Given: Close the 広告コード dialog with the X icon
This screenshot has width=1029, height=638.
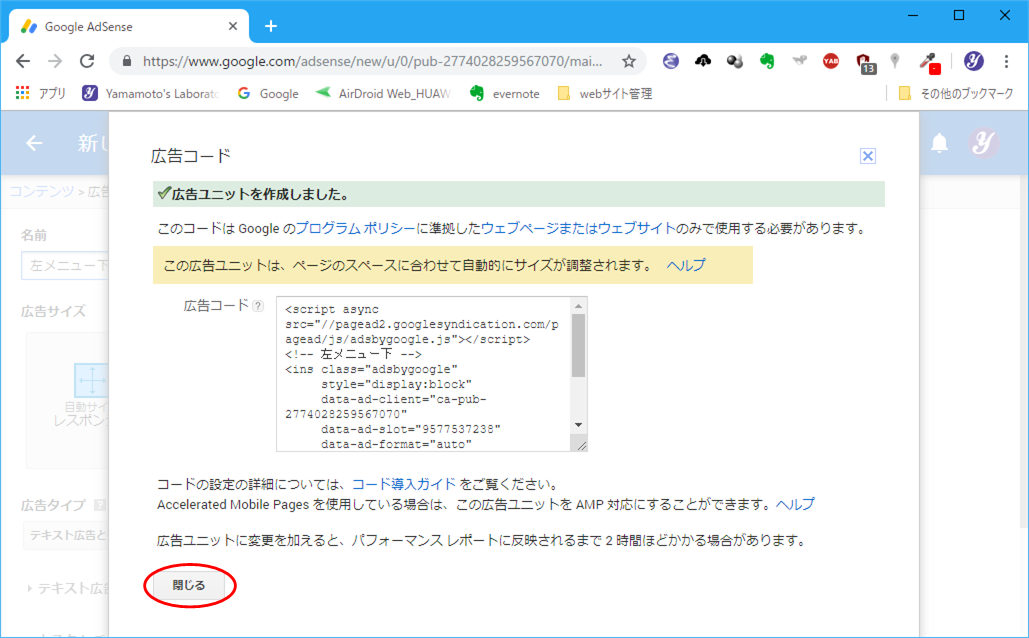Looking at the screenshot, I should coord(868,156).
